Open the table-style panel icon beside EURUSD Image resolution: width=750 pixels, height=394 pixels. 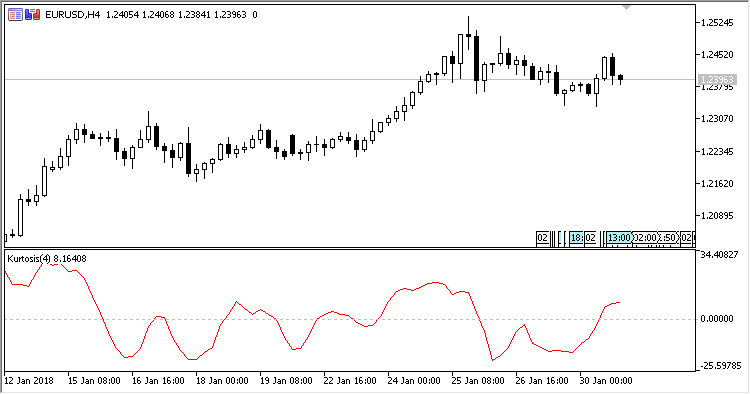point(15,15)
